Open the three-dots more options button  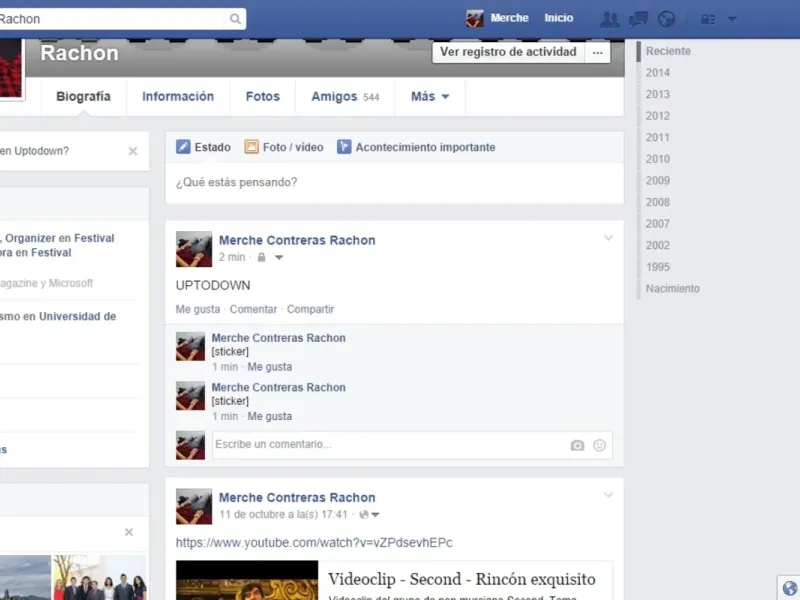(597, 52)
